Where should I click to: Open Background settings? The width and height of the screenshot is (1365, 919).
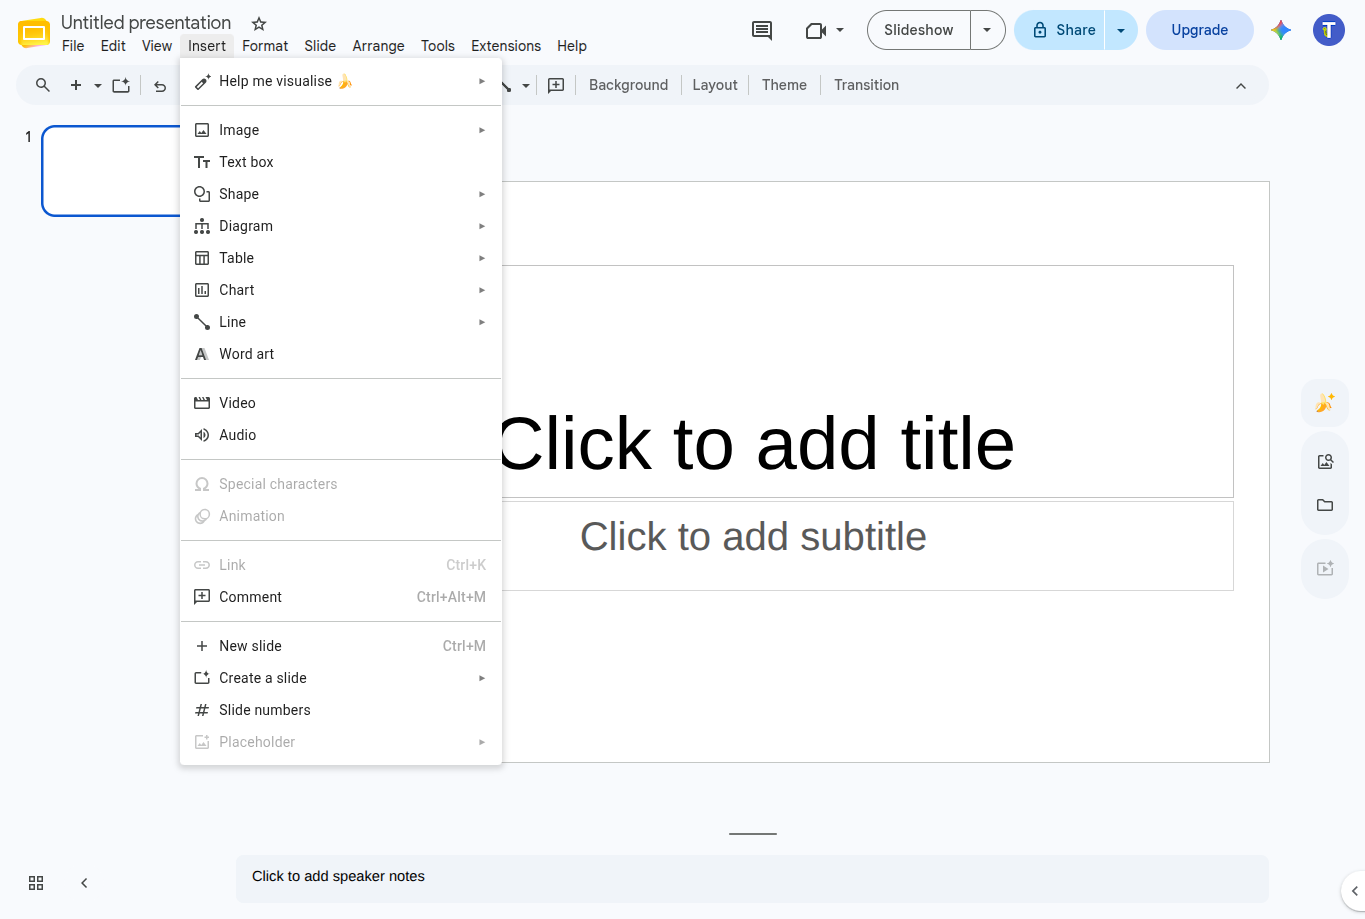pyautogui.click(x=628, y=85)
